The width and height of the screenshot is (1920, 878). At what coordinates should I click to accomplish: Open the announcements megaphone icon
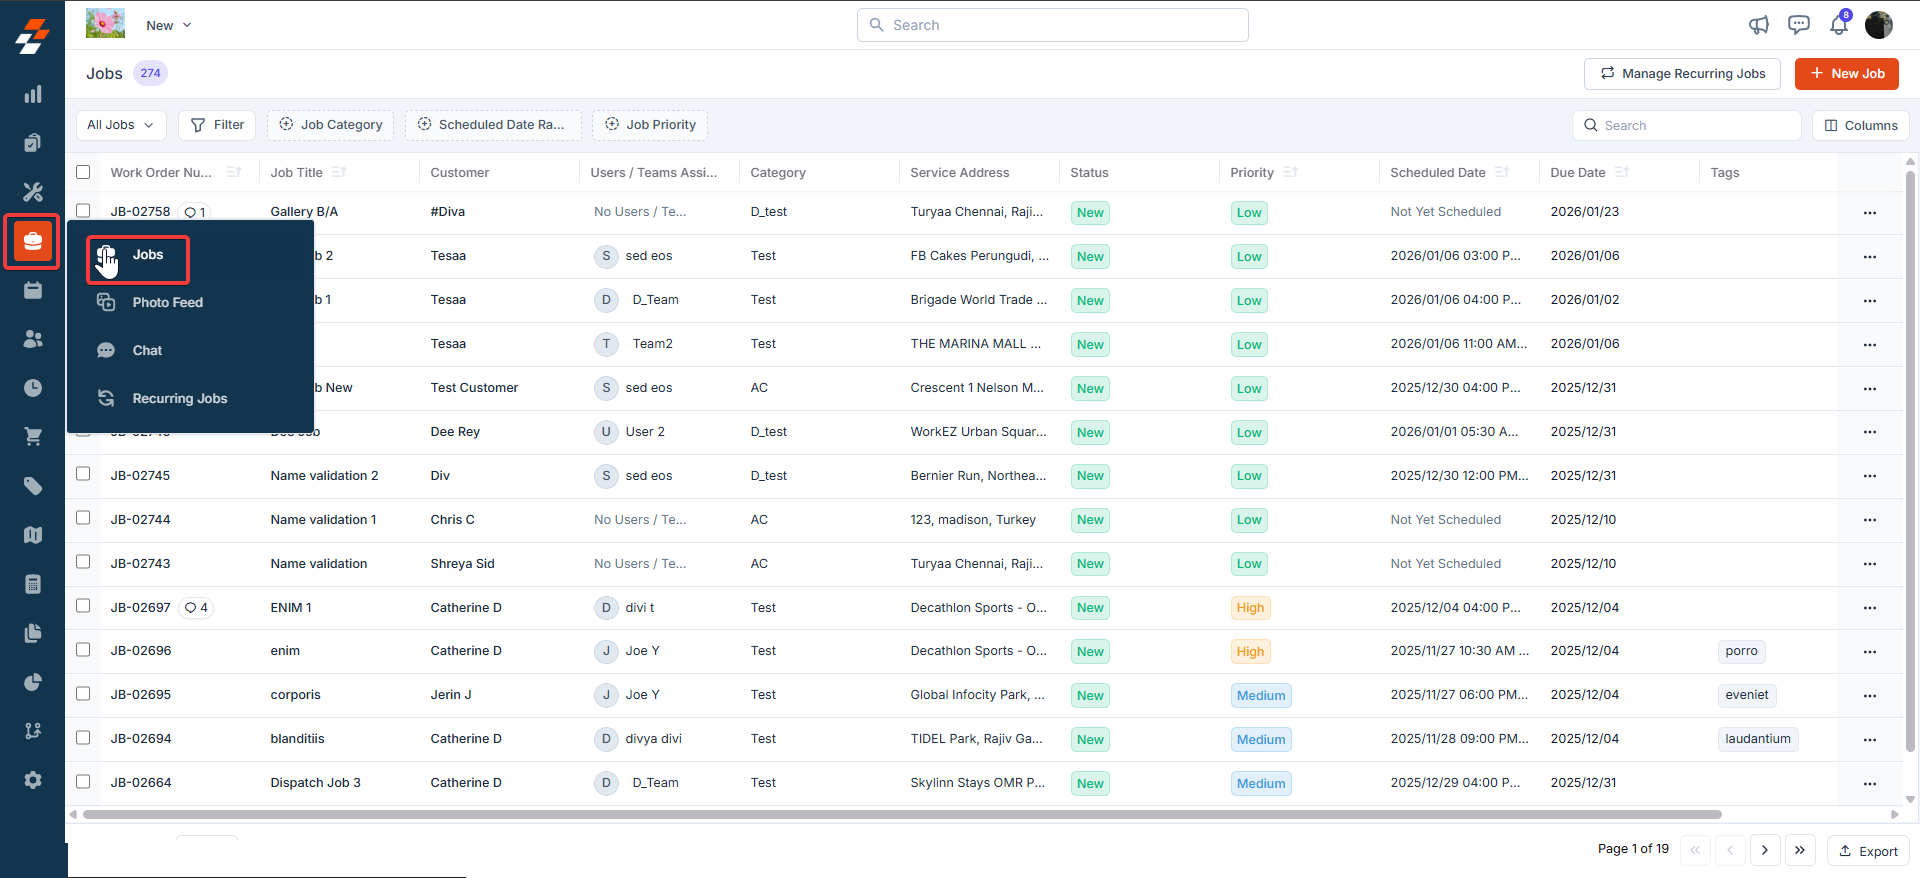click(x=1759, y=25)
